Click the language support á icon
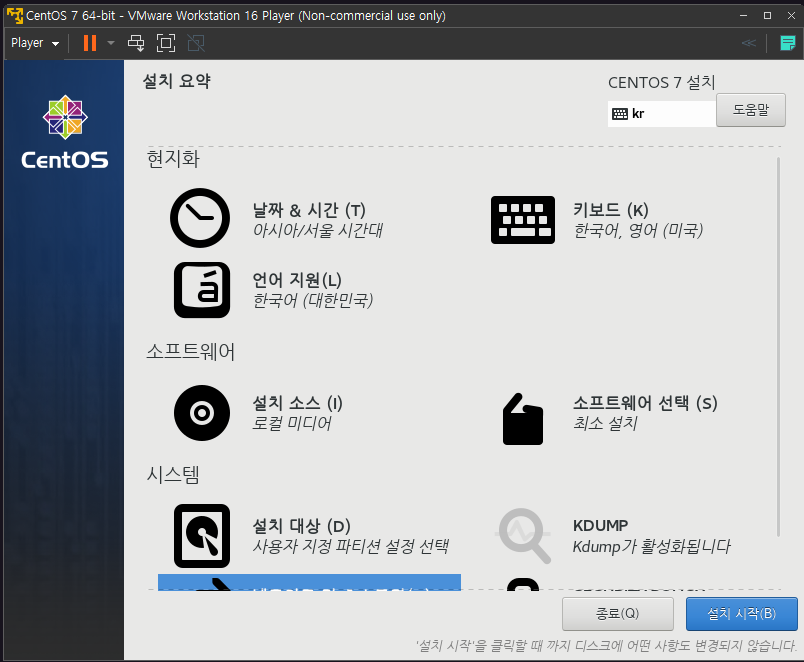This screenshot has height=662, width=804. pyautogui.click(x=202, y=290)
